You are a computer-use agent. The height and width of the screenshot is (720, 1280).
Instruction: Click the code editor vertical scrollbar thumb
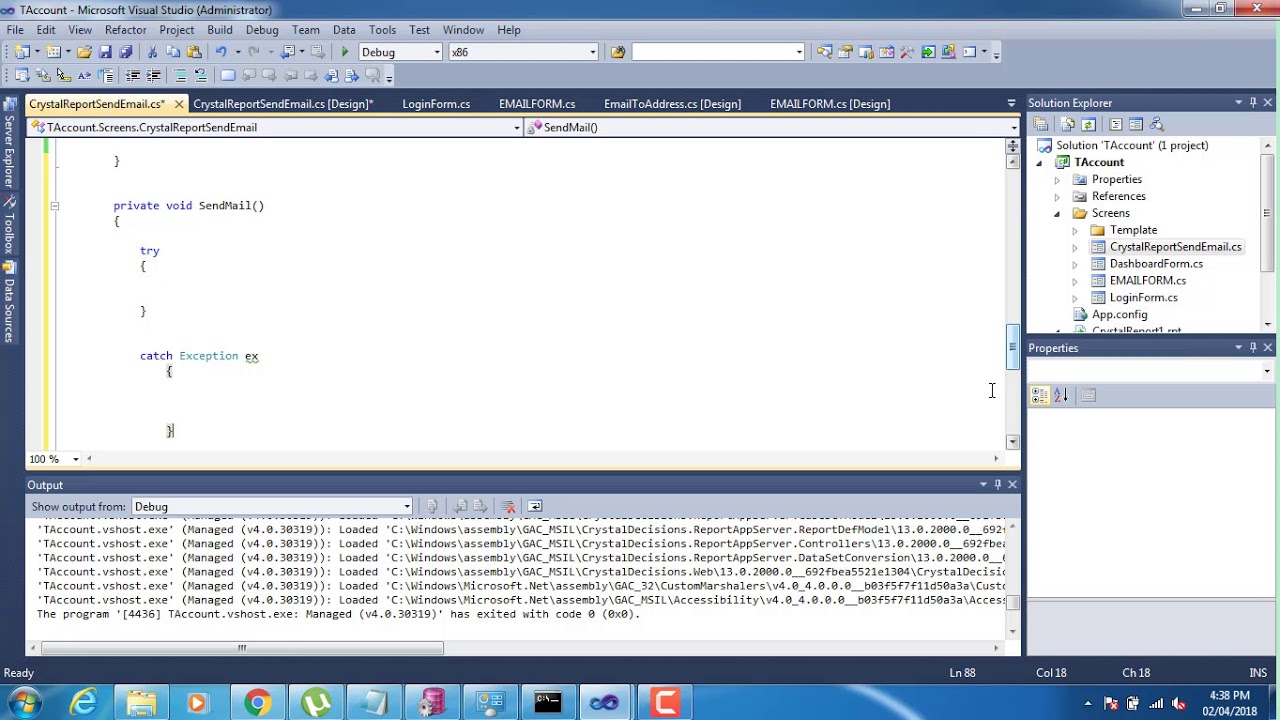pos(1012,348)
